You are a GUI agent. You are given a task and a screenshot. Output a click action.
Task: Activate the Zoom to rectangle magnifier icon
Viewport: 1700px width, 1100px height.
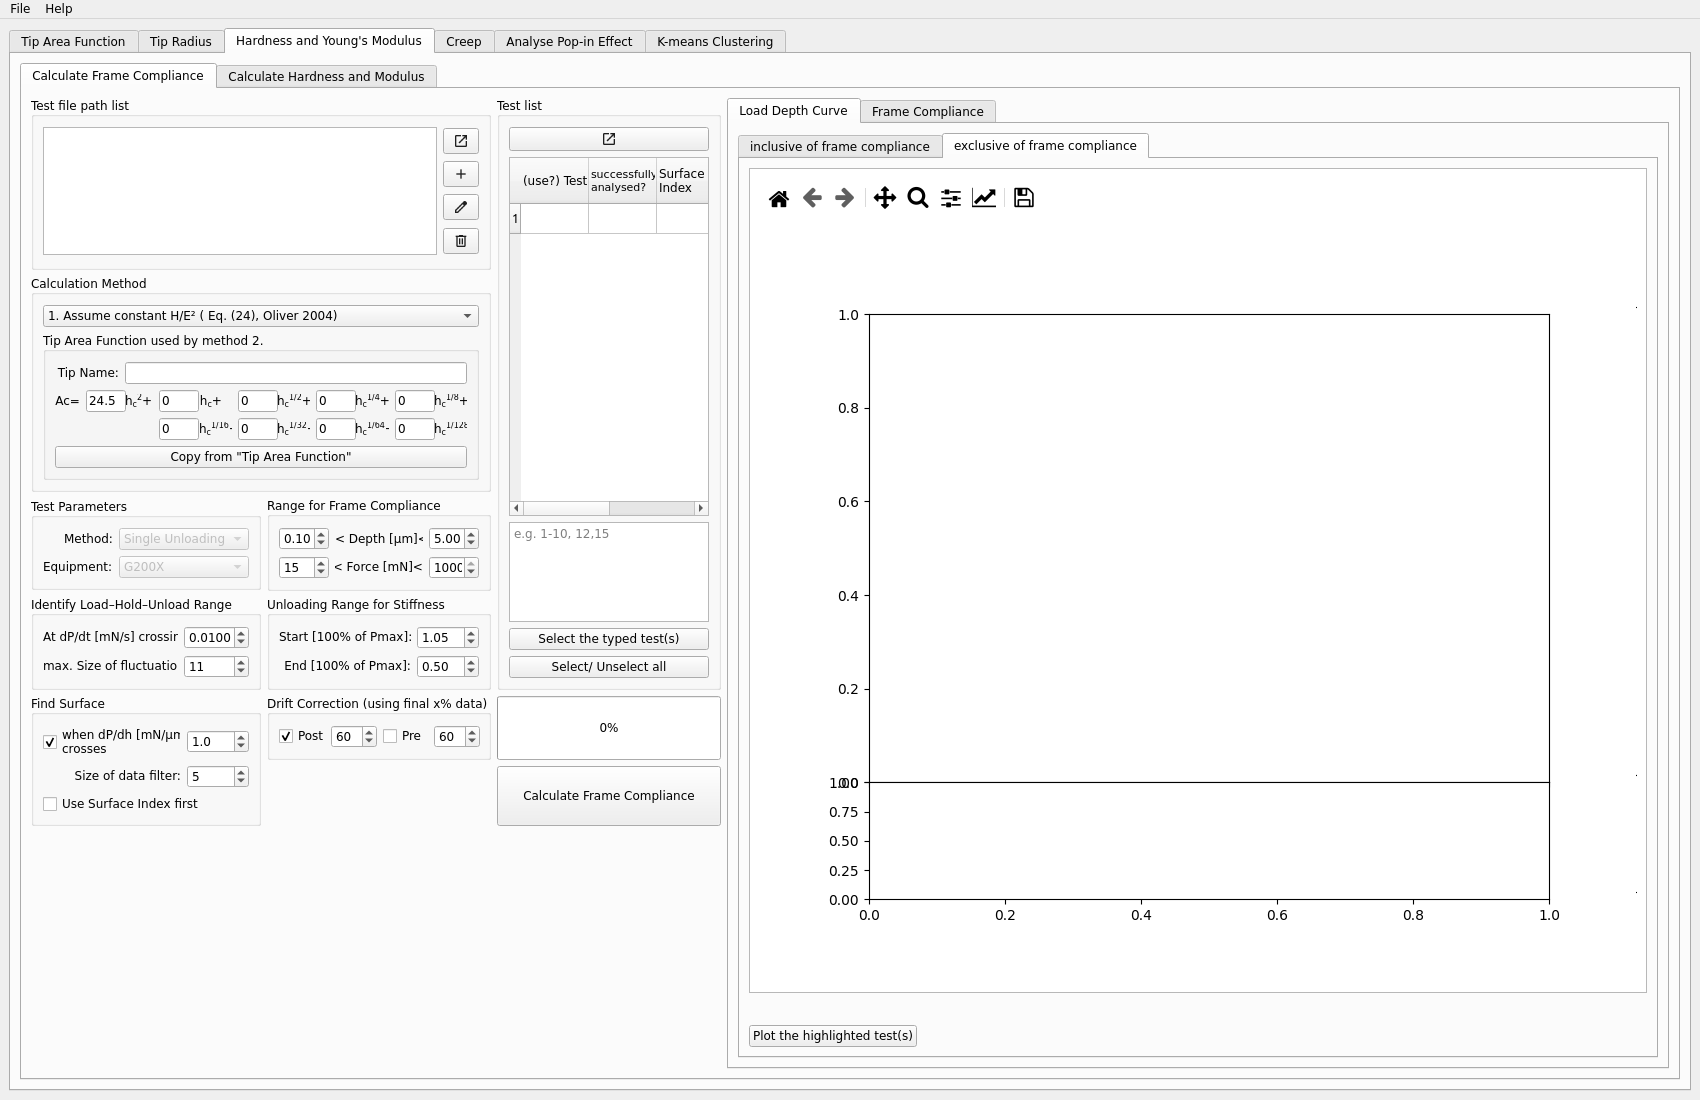(917, 198)
